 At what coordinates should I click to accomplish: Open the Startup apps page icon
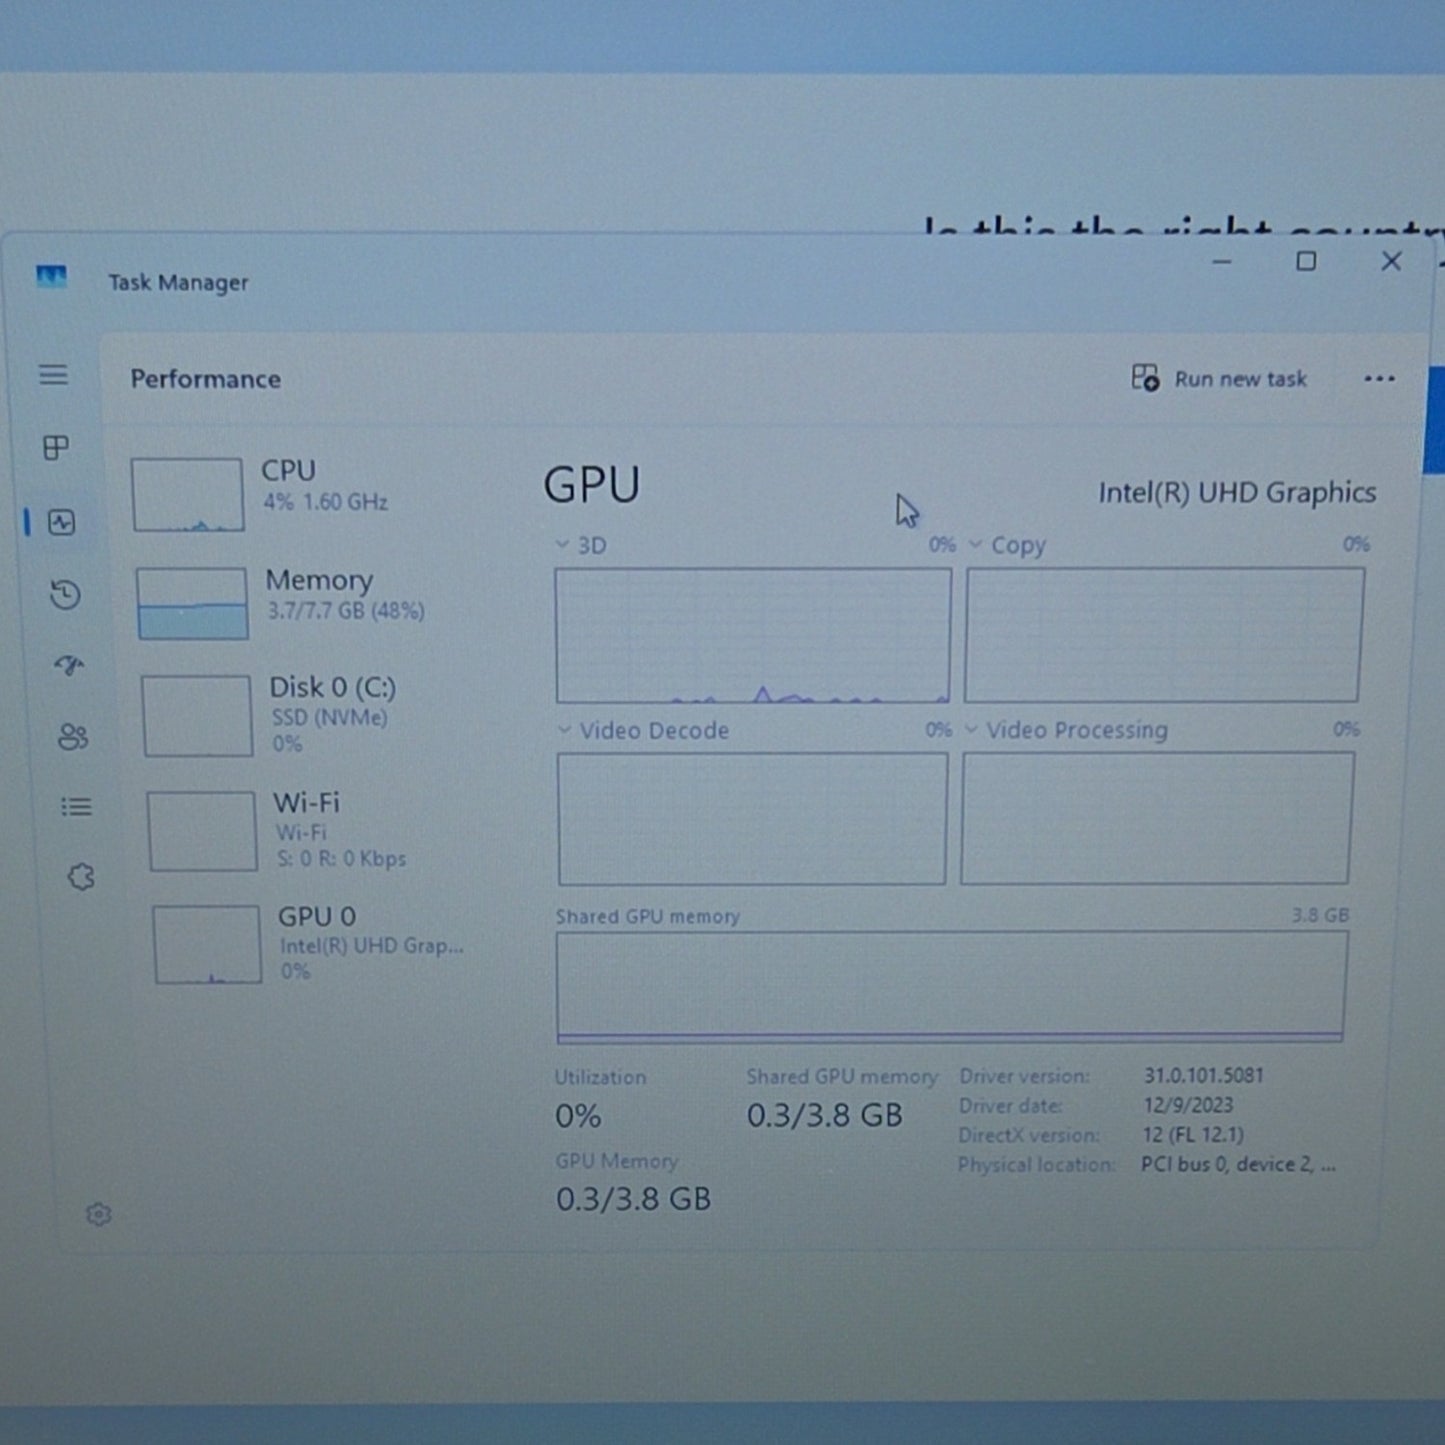click(69, 665)
